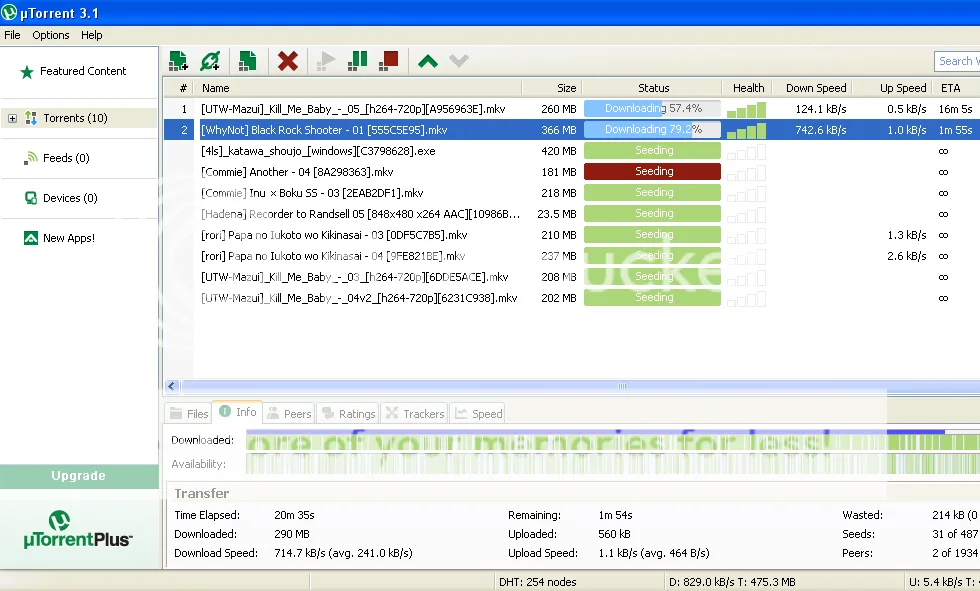Select Recorder to Randsell 05 torrent
This screenshot has height=591, width=980.
571,214
